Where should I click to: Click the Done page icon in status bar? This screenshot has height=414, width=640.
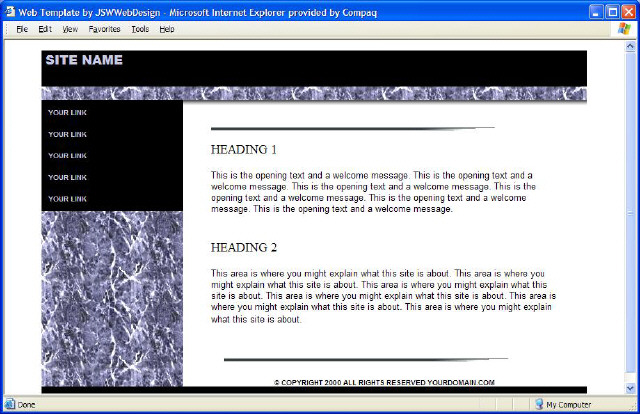pyautogui.click(x=9, y=404)
